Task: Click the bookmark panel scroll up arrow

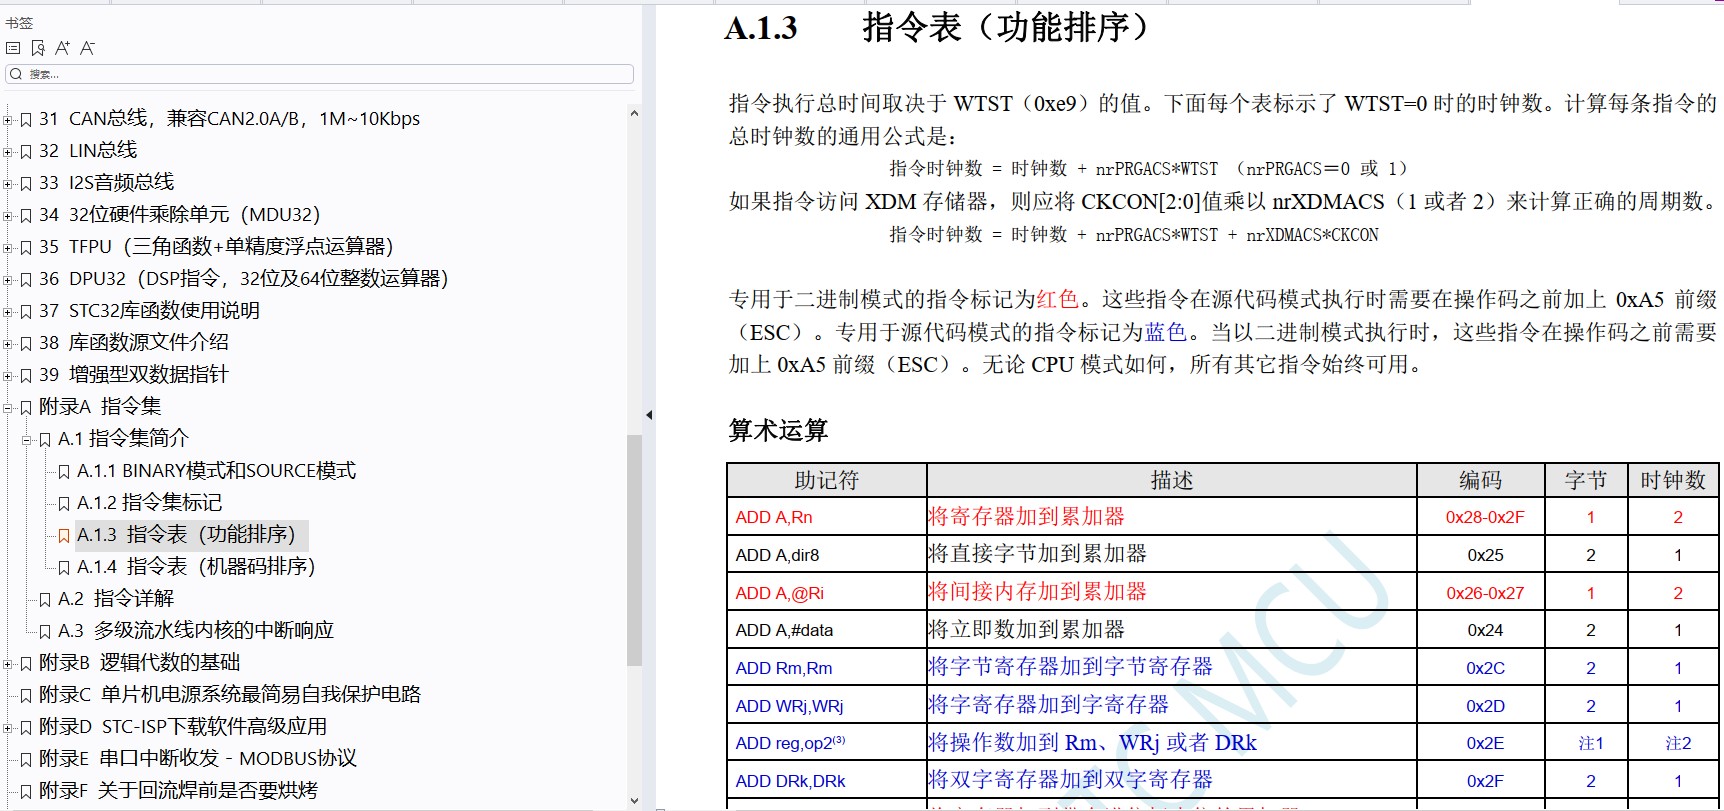Action: (634, 113)
